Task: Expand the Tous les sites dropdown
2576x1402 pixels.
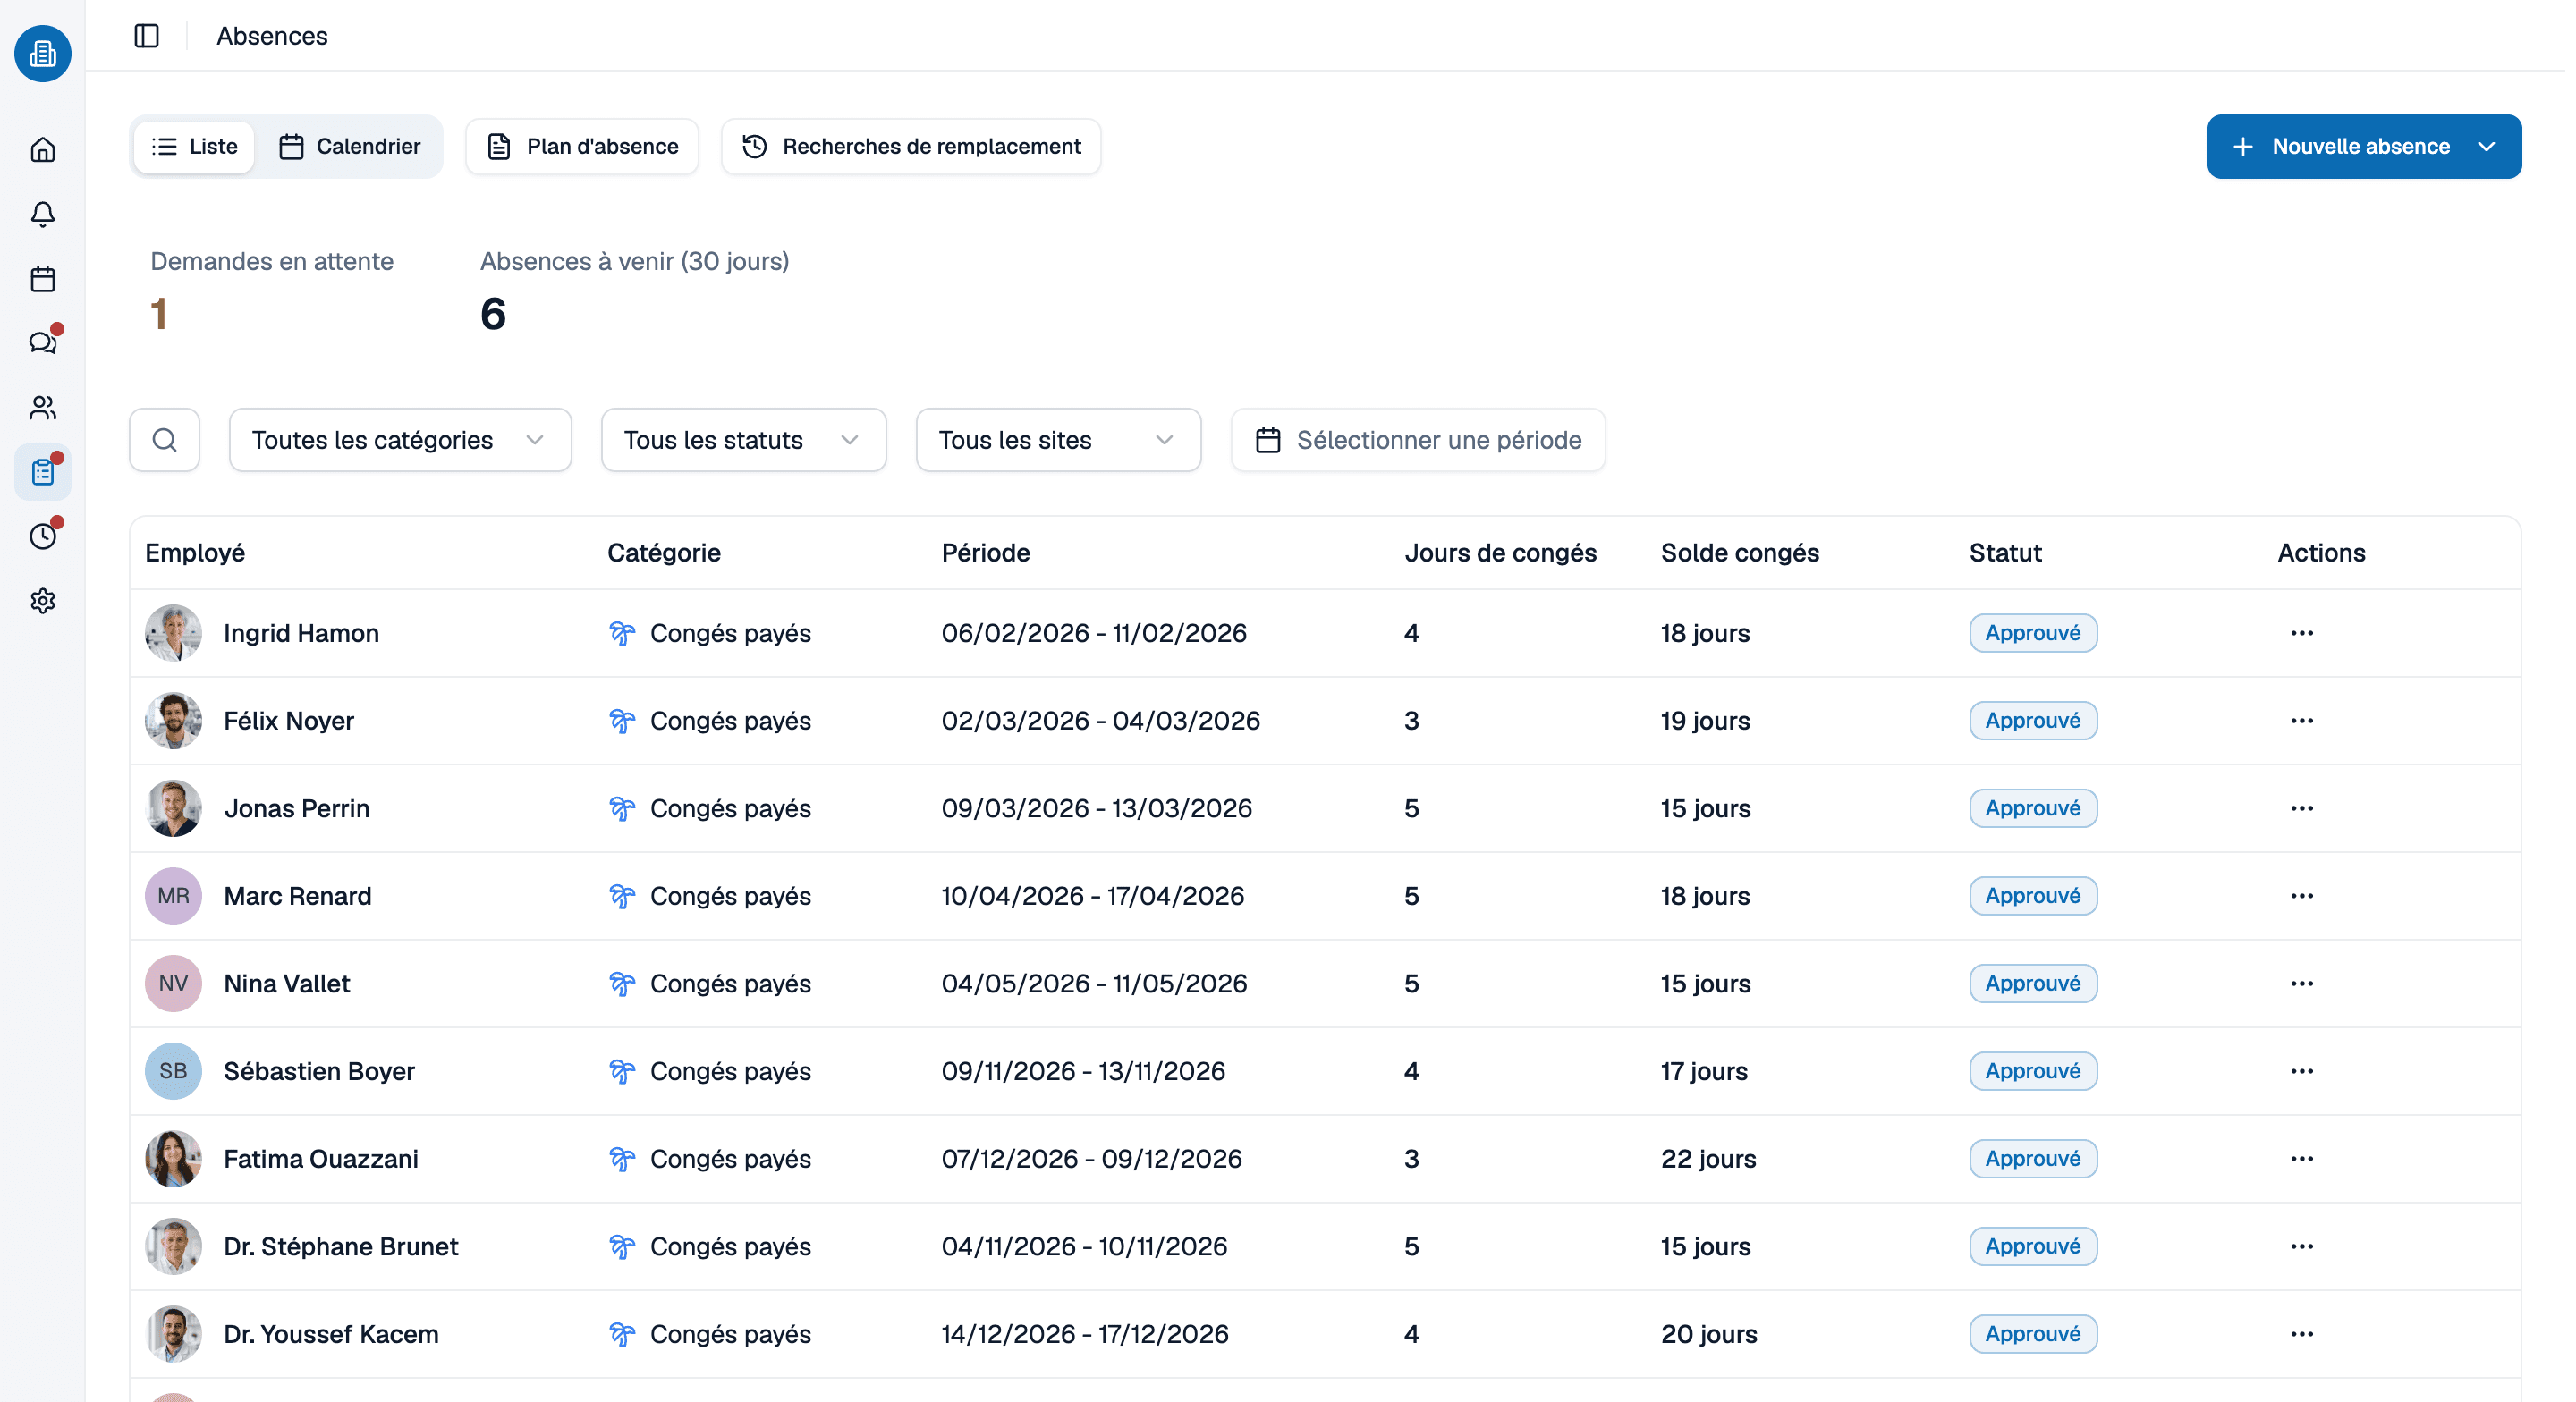Action: coord(1058,440)
